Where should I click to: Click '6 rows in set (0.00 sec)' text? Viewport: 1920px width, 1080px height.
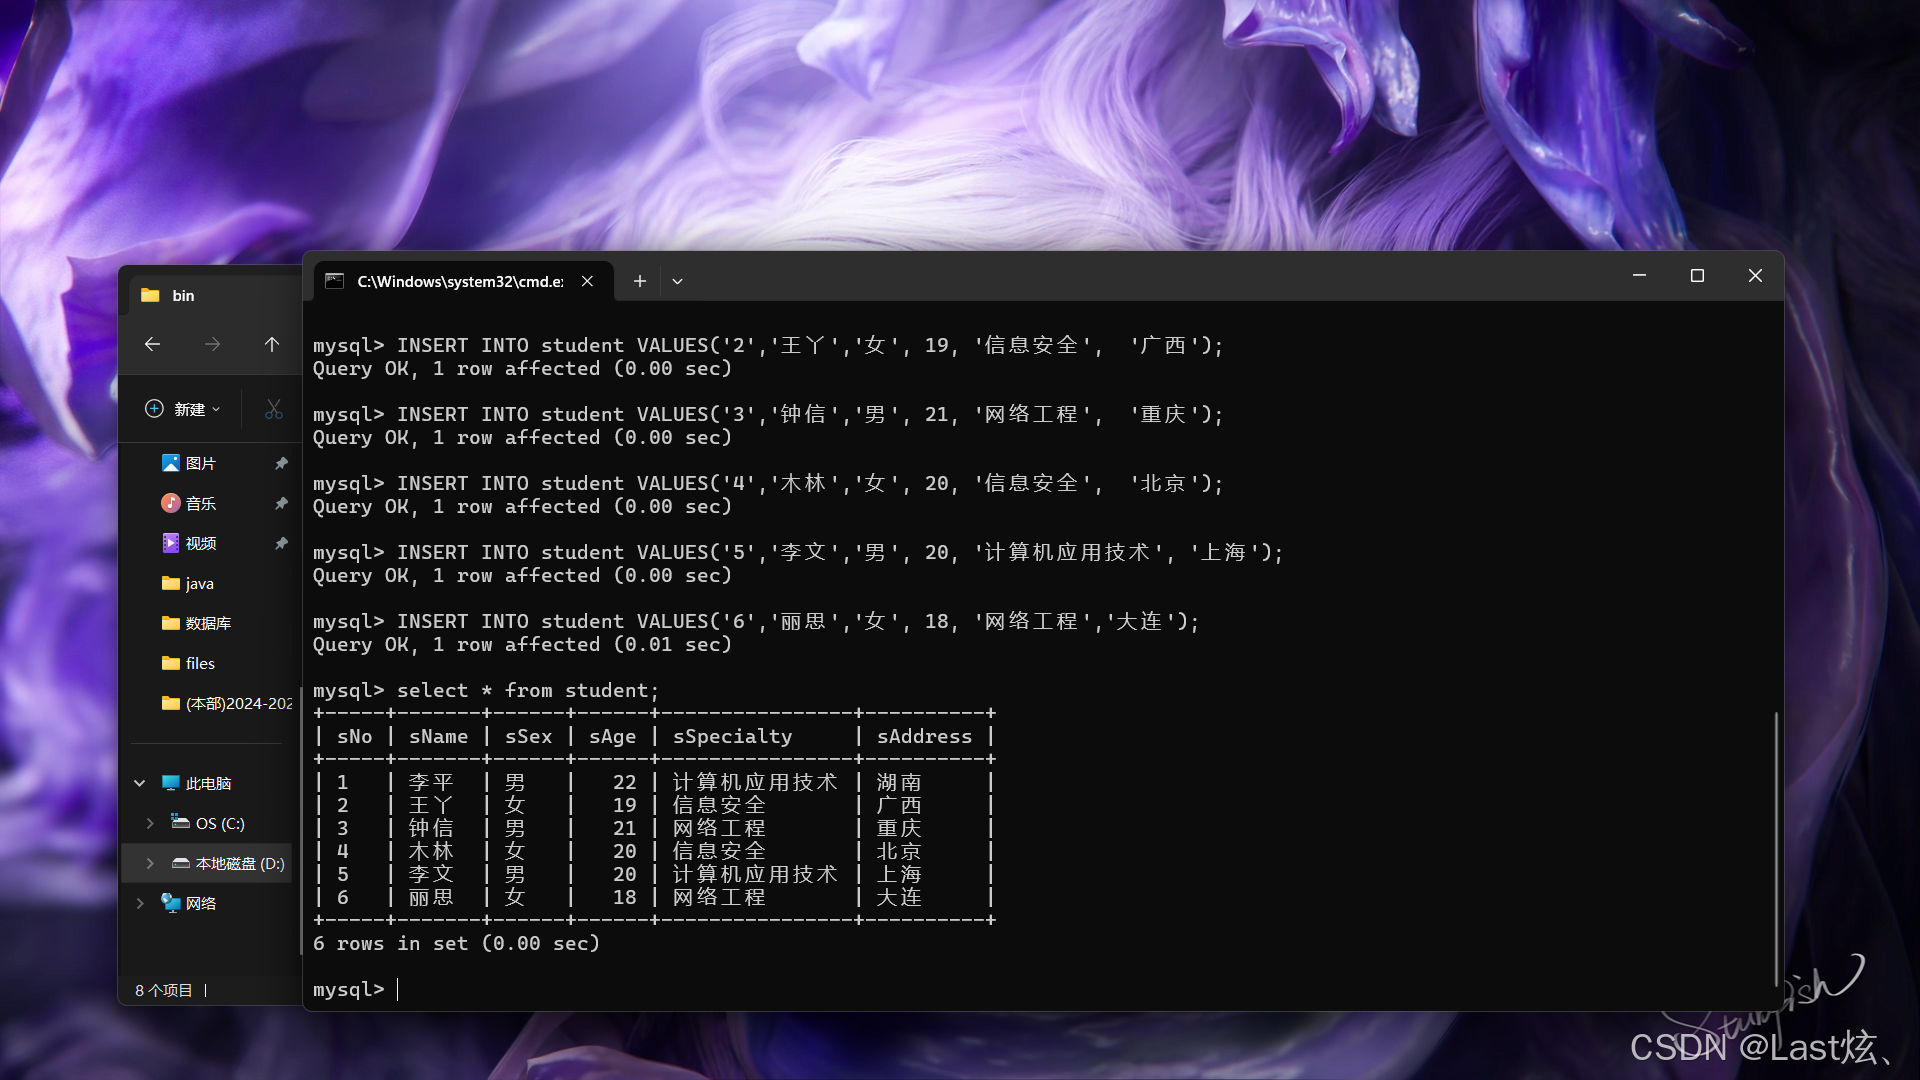[456, 943]
